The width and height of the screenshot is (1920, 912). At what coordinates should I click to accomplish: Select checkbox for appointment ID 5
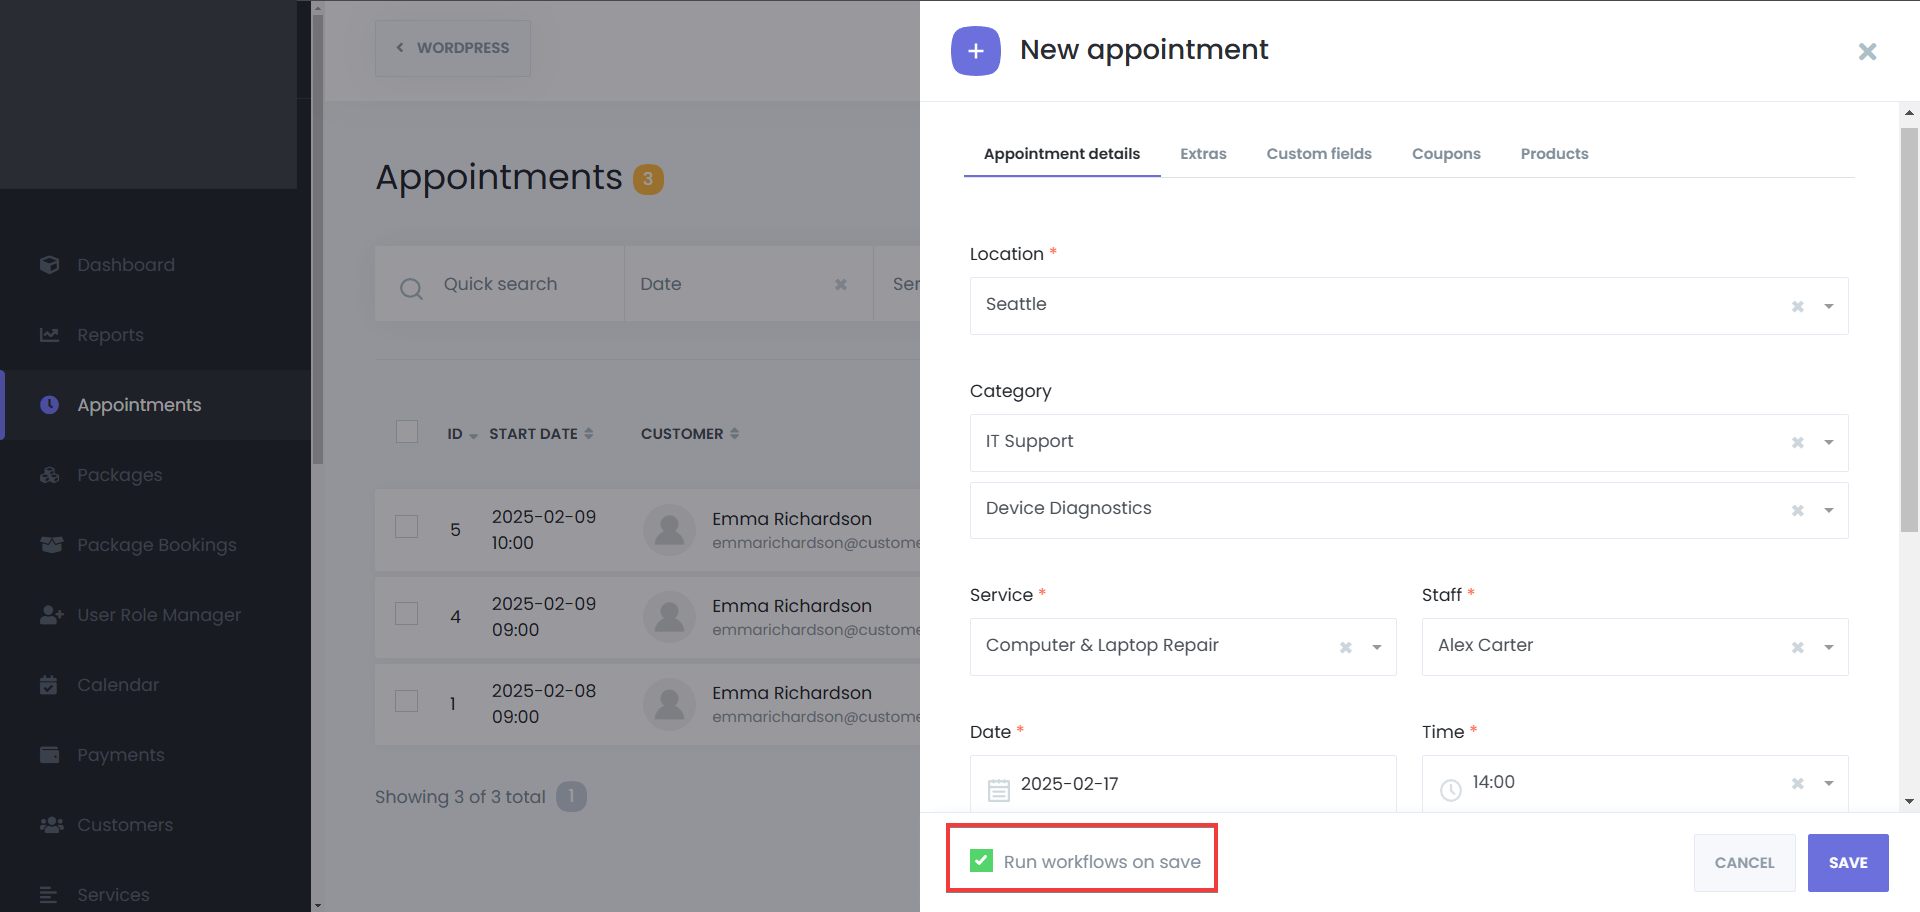pyautogui.click(x=406, y=526)
